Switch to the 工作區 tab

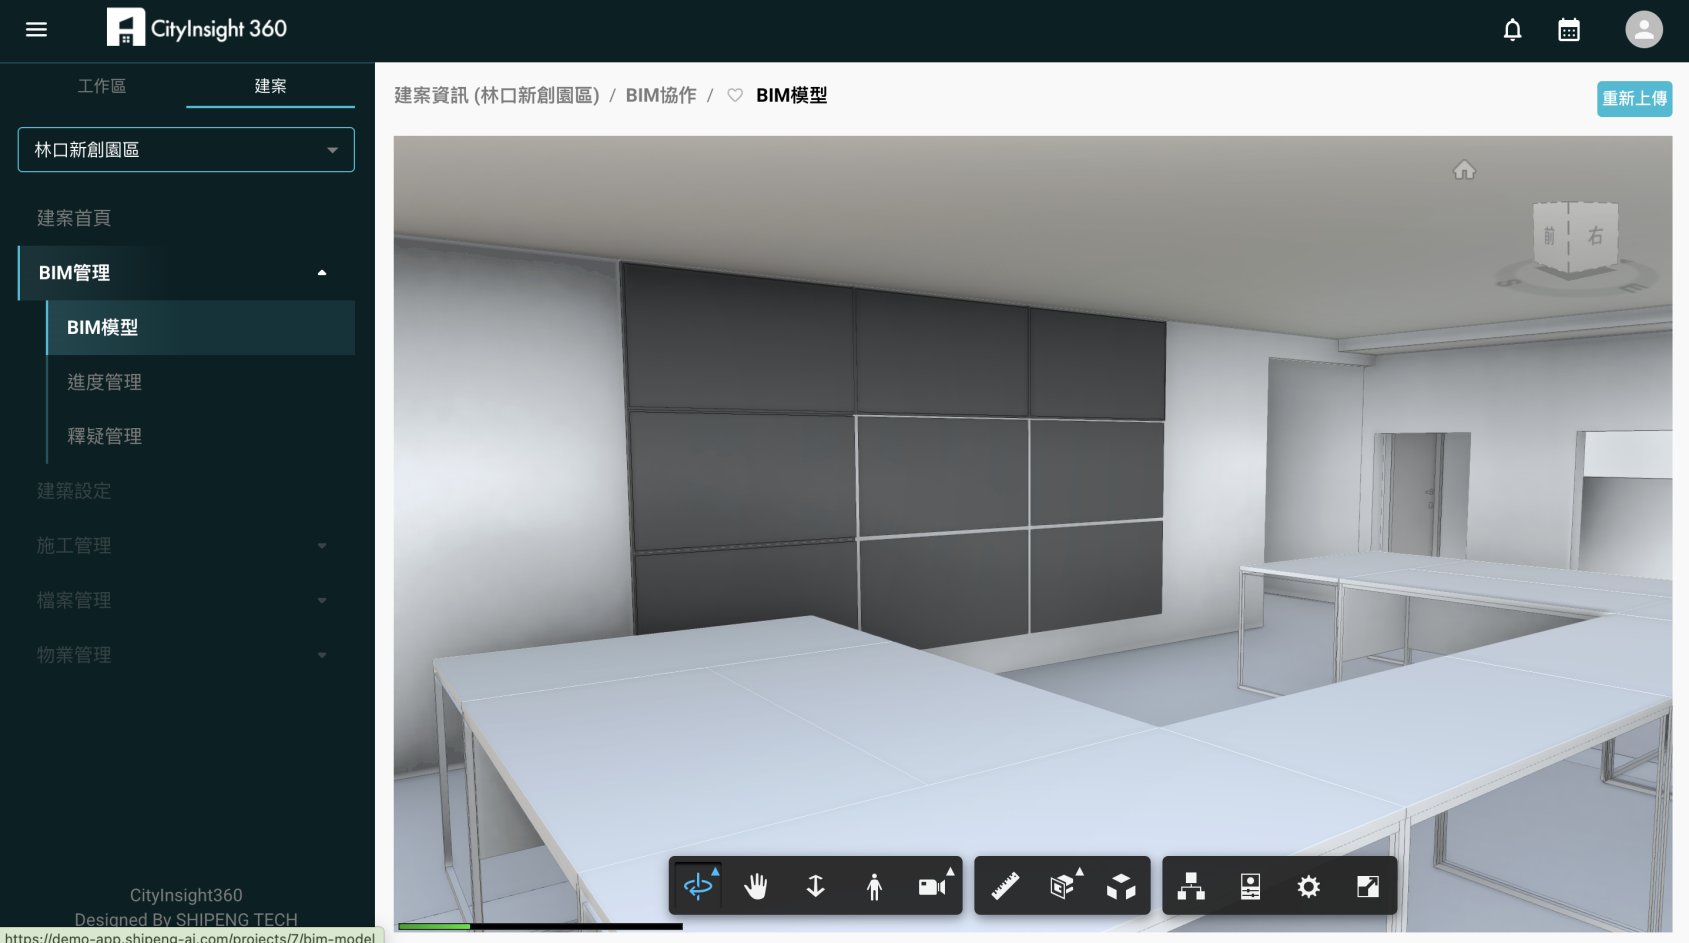tap(102, 86)
